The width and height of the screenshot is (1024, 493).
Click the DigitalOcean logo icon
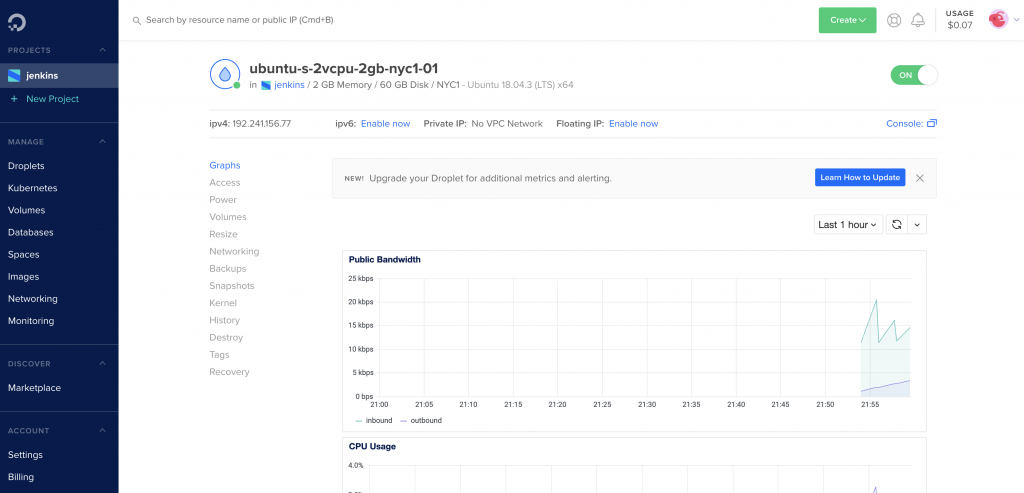16,23
